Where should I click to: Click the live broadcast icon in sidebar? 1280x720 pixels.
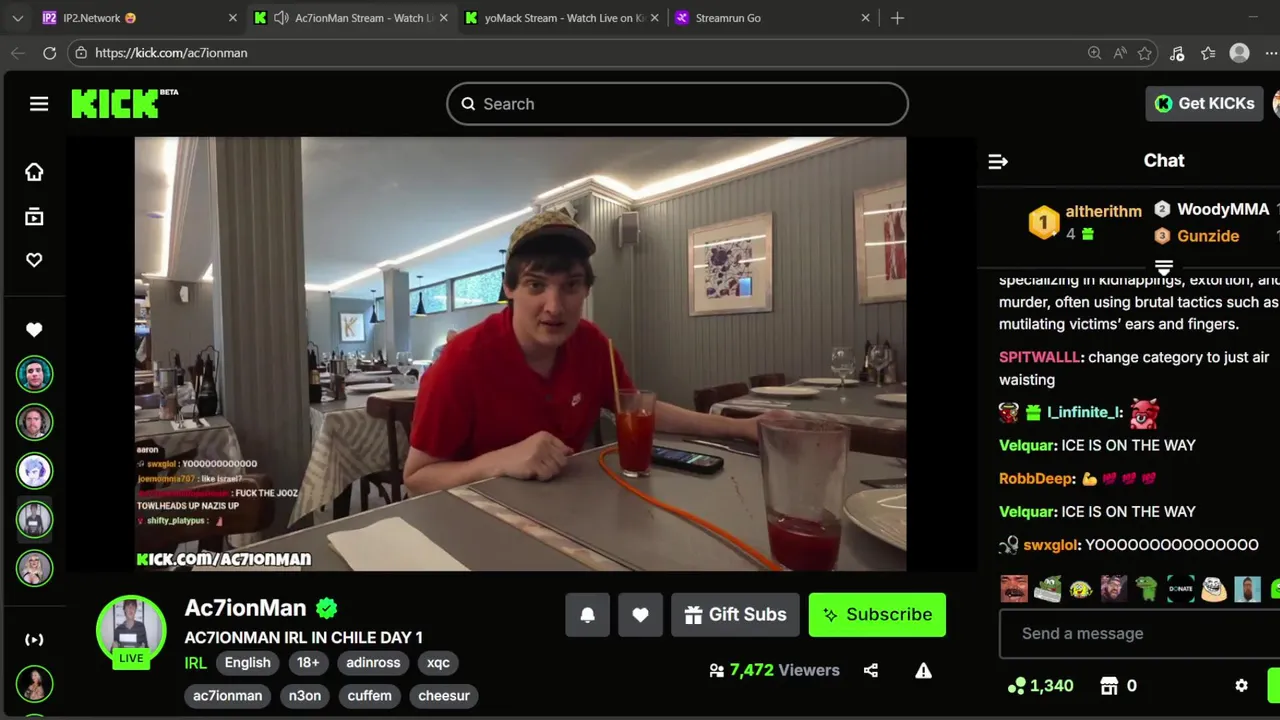pos(34,640)
